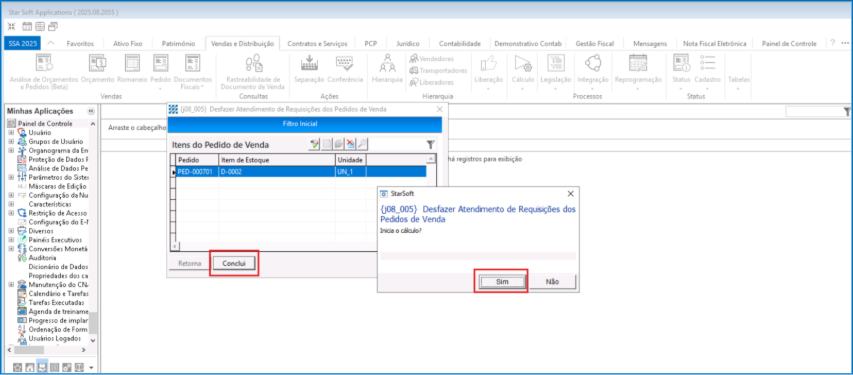Click the cascading windows quick access icon

pyautogui.click(x=53, y=26)
